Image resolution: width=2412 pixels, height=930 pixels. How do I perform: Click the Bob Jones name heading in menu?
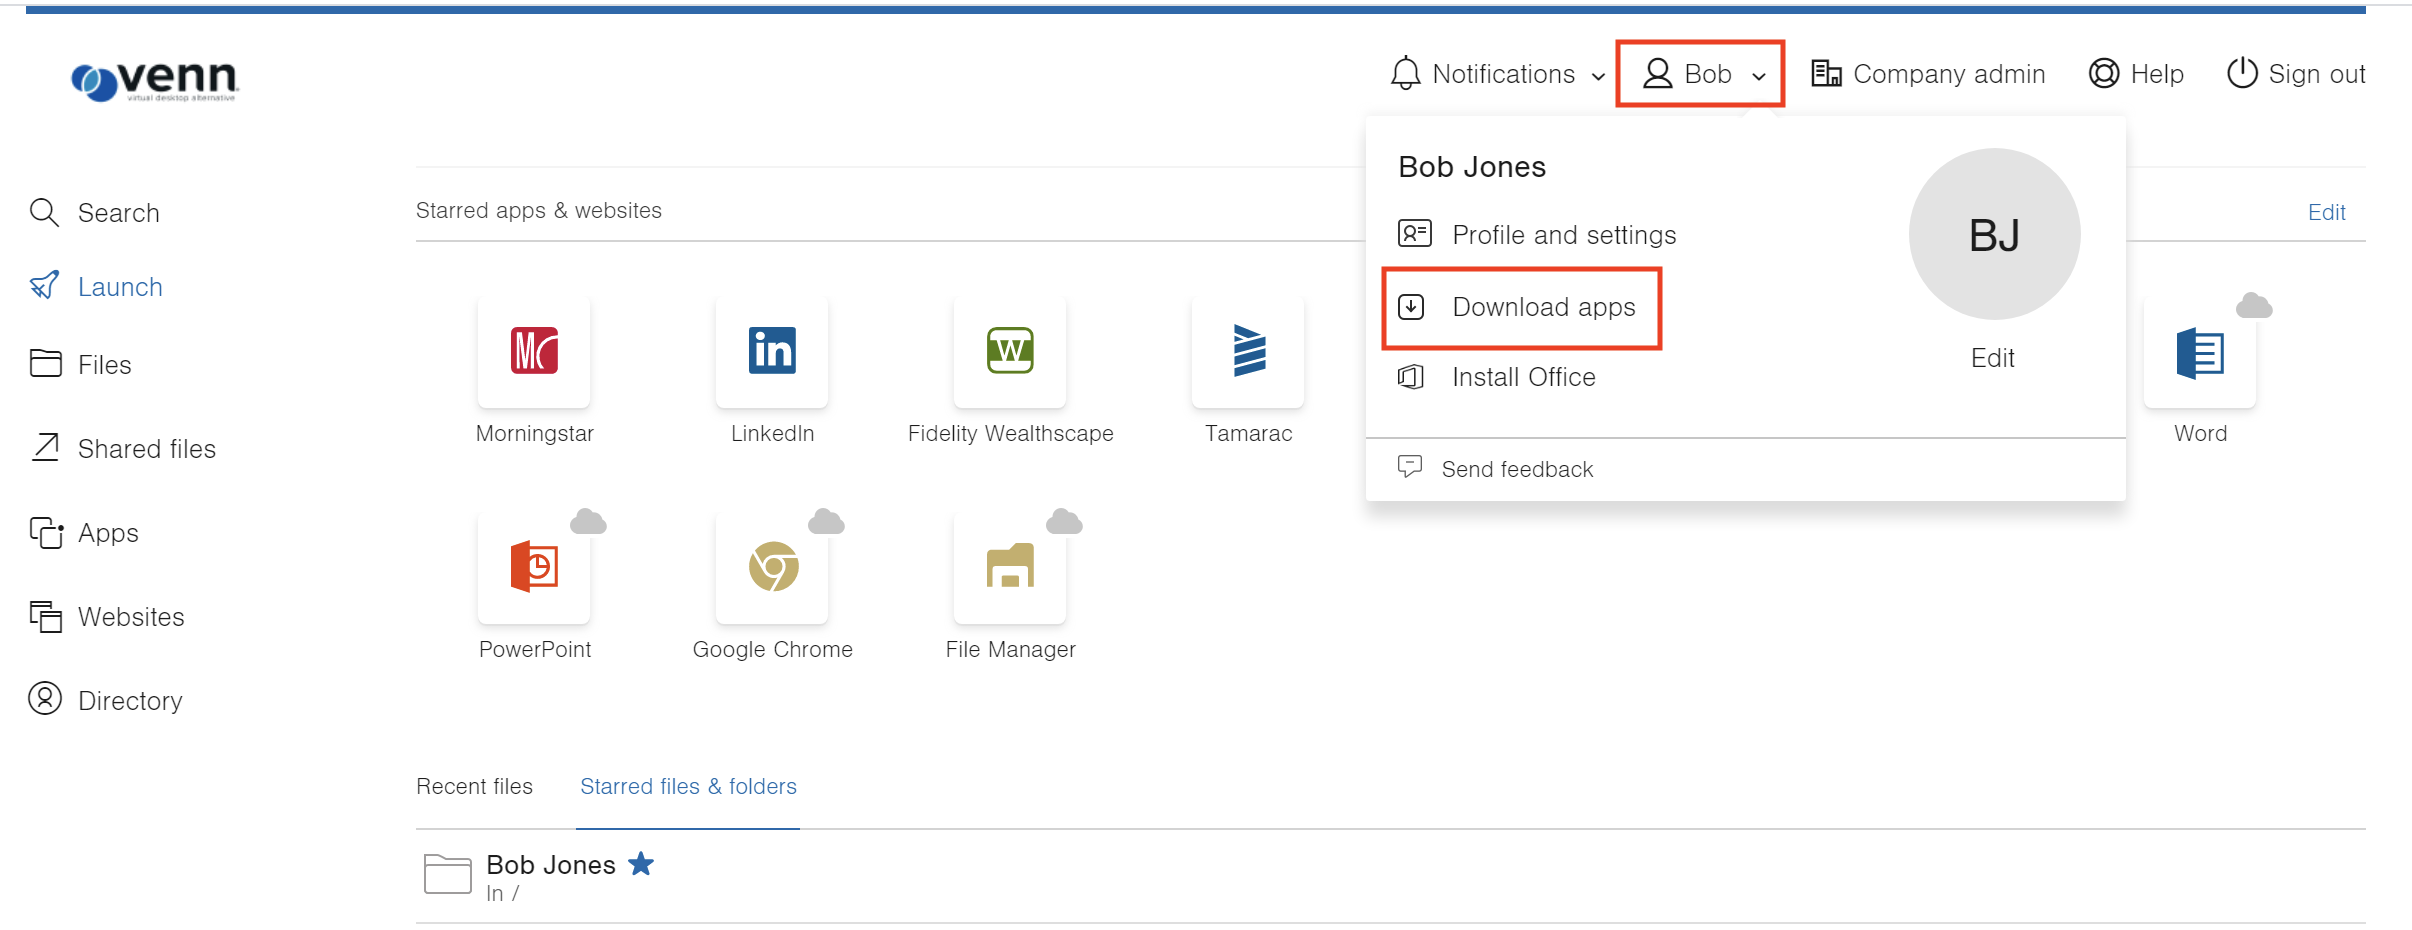click(1472, 167)
